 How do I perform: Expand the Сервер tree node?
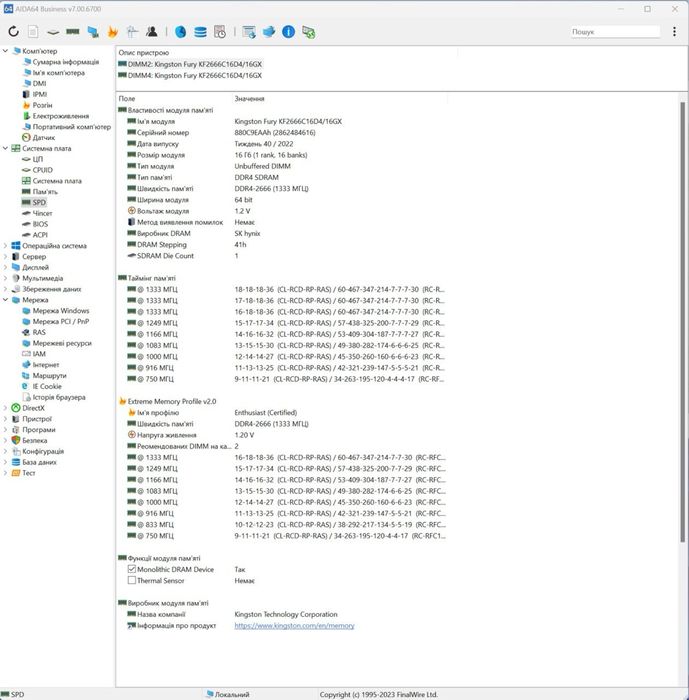point(5,256)
